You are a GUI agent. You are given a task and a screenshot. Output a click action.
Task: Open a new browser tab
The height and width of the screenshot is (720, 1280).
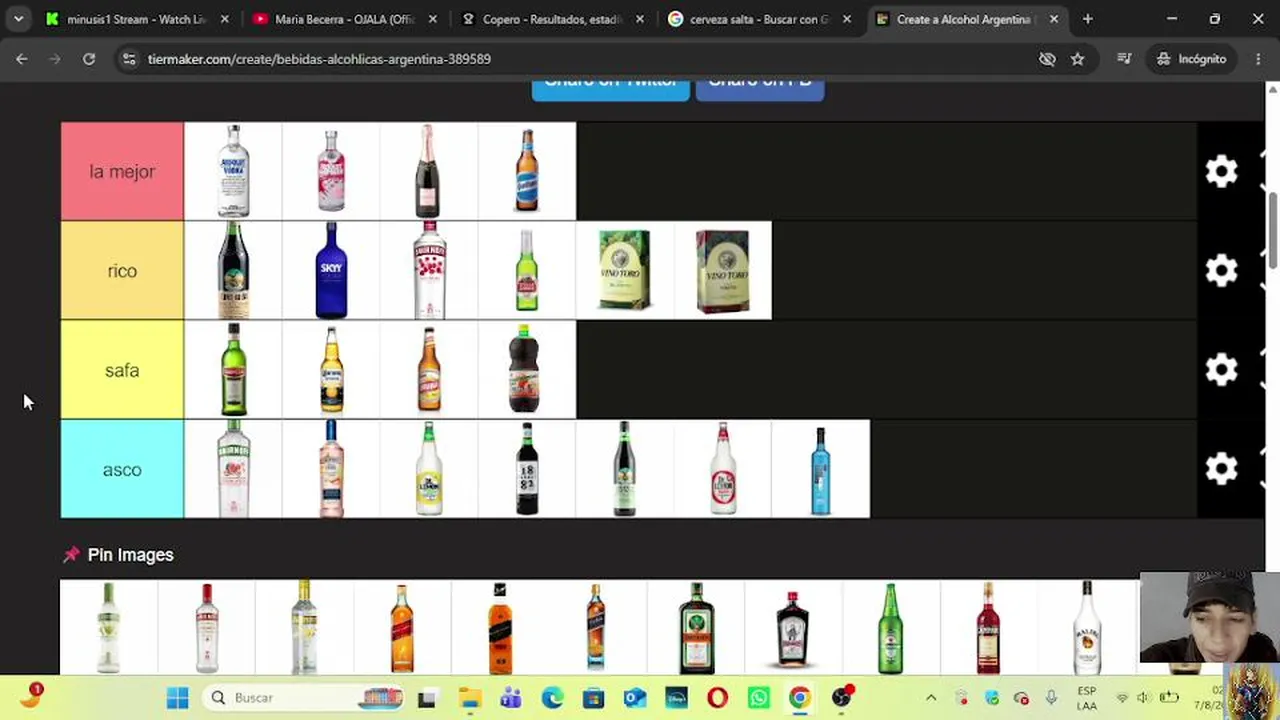1087,19
